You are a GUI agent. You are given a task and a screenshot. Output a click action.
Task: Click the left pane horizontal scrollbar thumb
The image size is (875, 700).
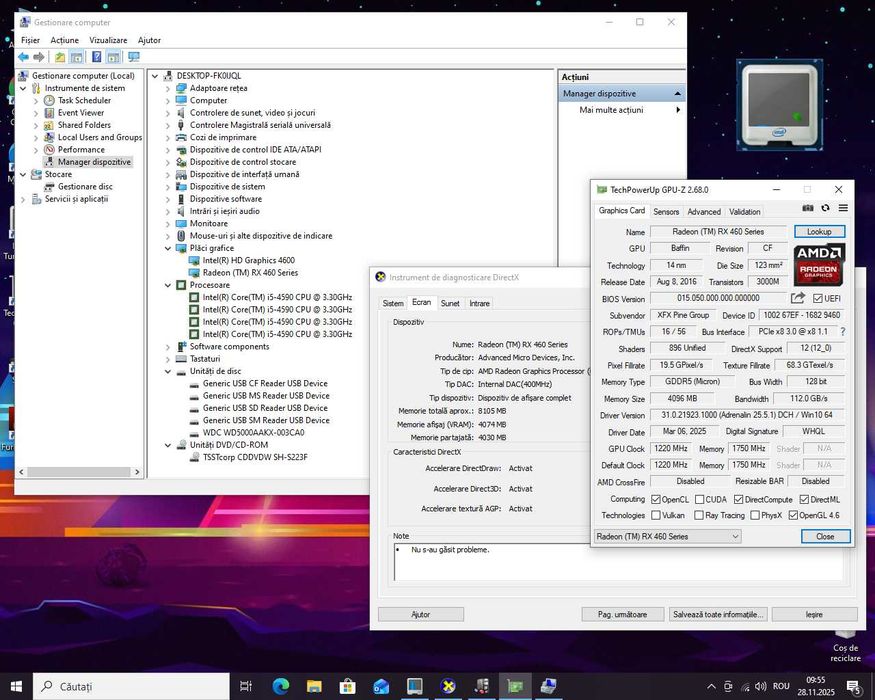pyautogui.click(x=79, y=472)
